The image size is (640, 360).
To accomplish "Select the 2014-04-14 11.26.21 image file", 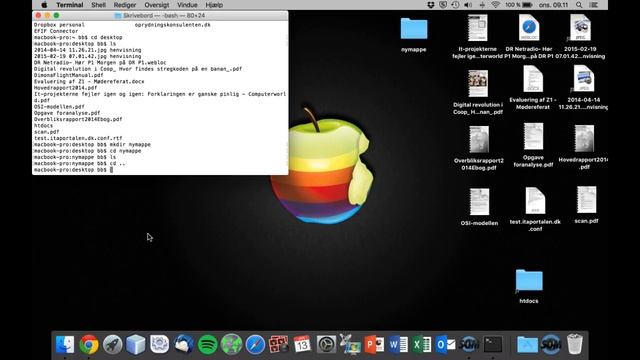I will point(583,88).
